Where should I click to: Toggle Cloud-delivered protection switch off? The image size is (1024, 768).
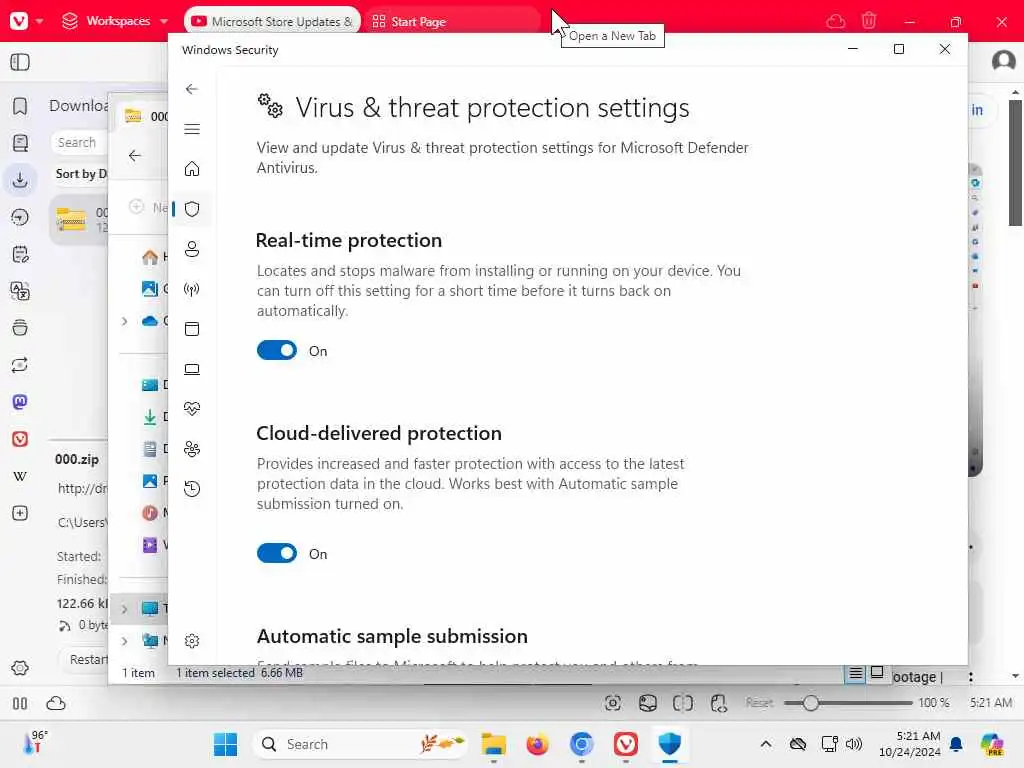pos(277,554)
